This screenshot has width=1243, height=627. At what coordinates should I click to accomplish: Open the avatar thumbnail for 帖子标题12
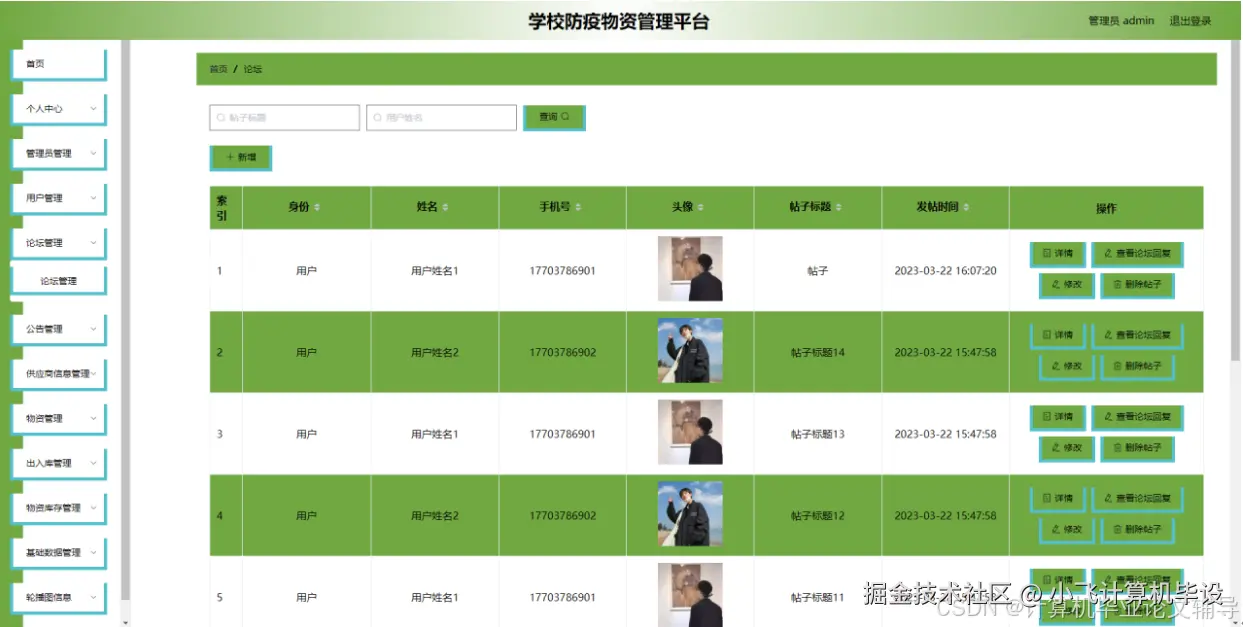coord(690,514)
